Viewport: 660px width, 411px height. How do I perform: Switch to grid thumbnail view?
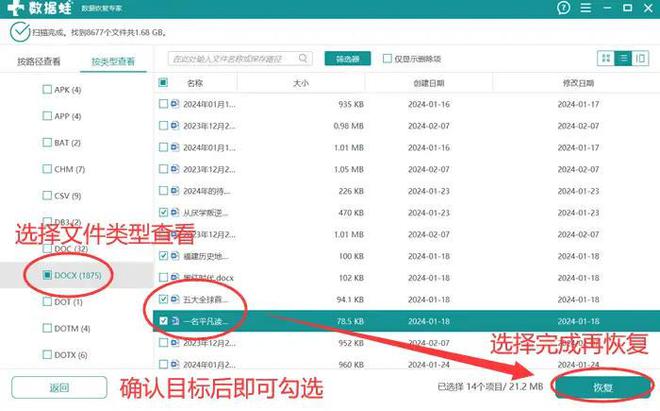[606, 58]
